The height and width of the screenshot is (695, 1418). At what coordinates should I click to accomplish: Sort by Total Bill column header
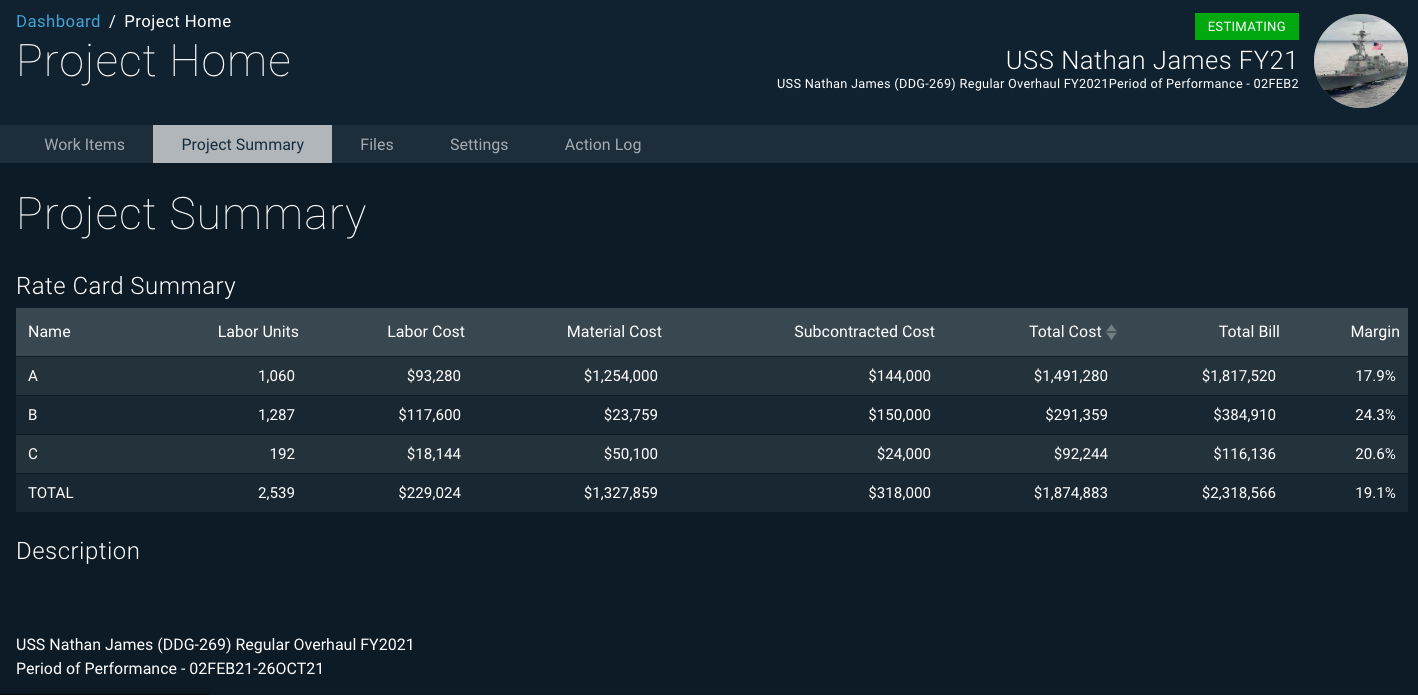(x=1248, y=332)
